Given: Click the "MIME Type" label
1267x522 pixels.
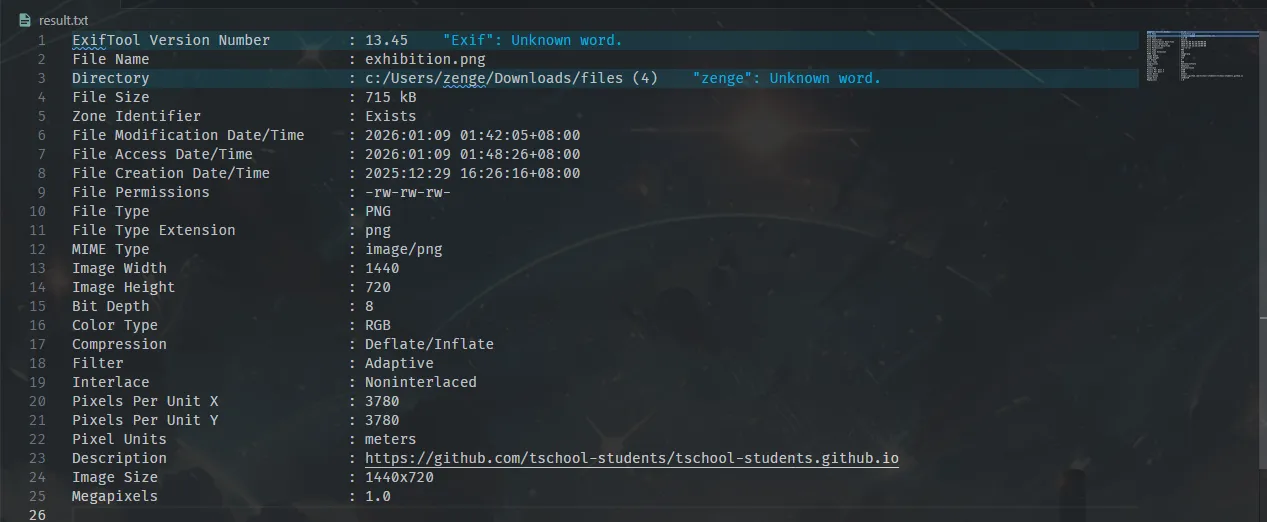Looking at the screenshot, I should tap(110, 249).
